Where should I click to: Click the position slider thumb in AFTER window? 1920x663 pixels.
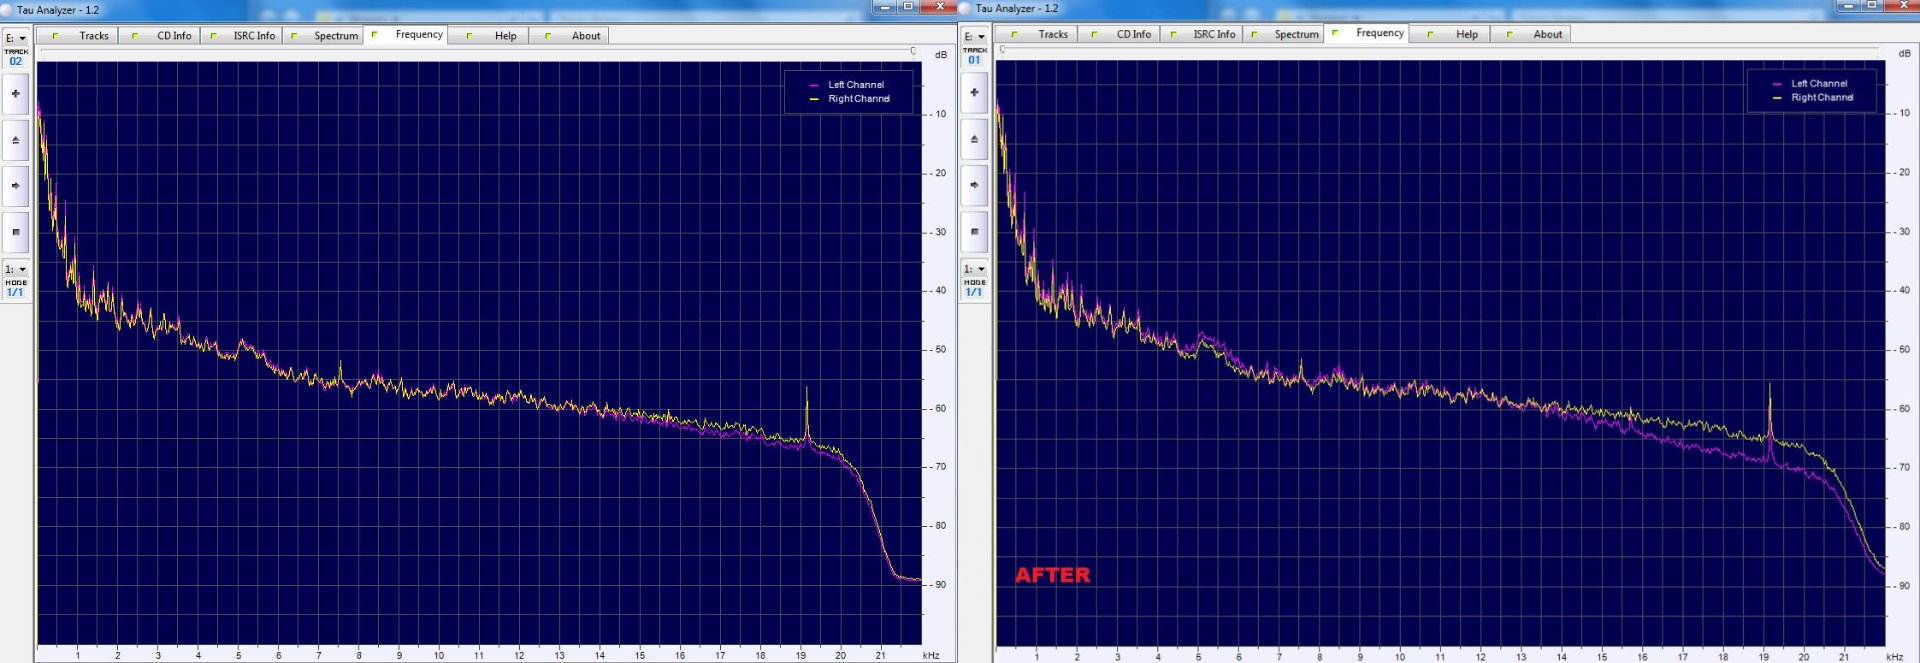[1002, 49]
